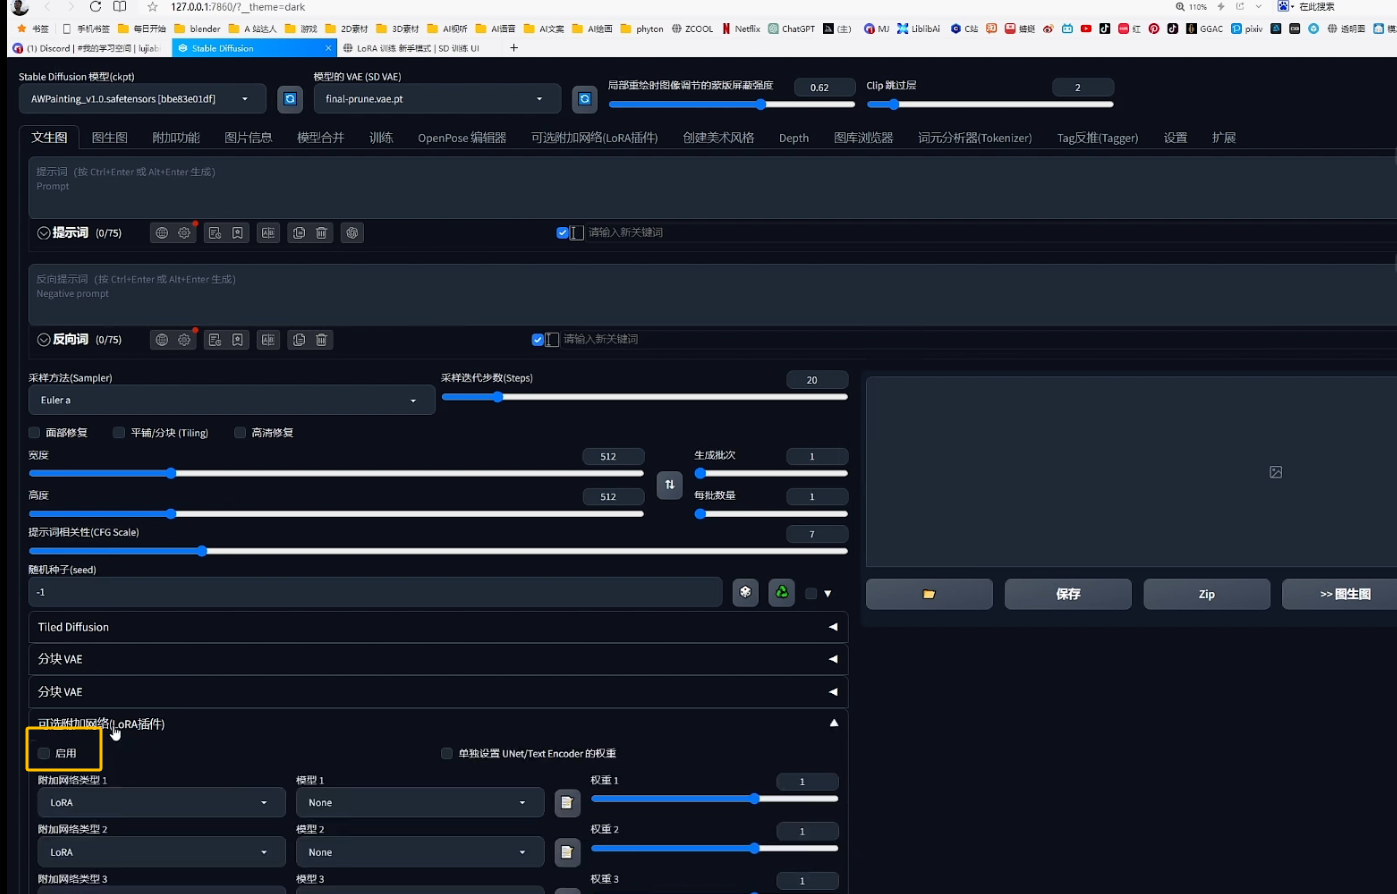
Task: Collapse the 提示词 section chevron
Action: (x=44, y=233)
